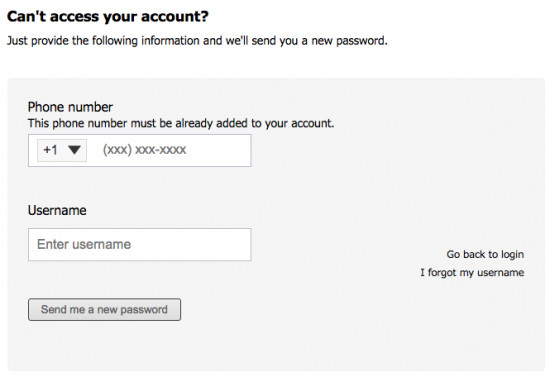Click the word 'username' in the forgot link
Viewport: 550px width, 377px height.
(x=501, y=272)
